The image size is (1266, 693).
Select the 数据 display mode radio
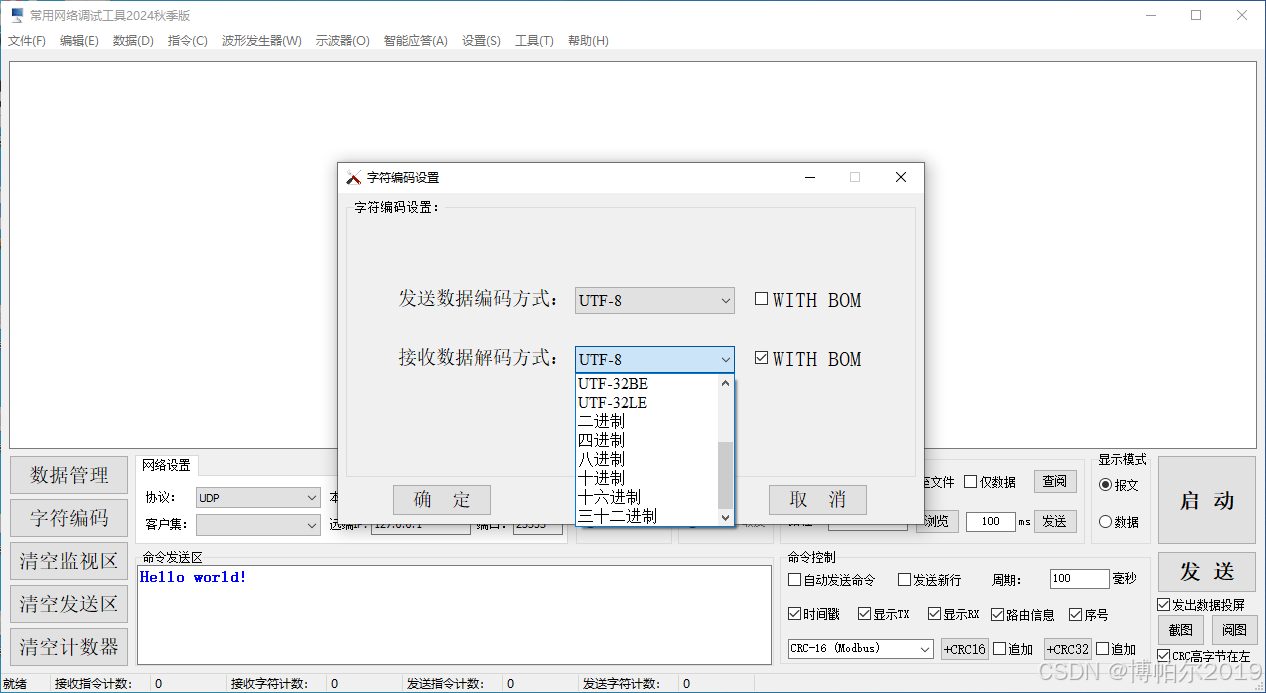point(1105,522)
